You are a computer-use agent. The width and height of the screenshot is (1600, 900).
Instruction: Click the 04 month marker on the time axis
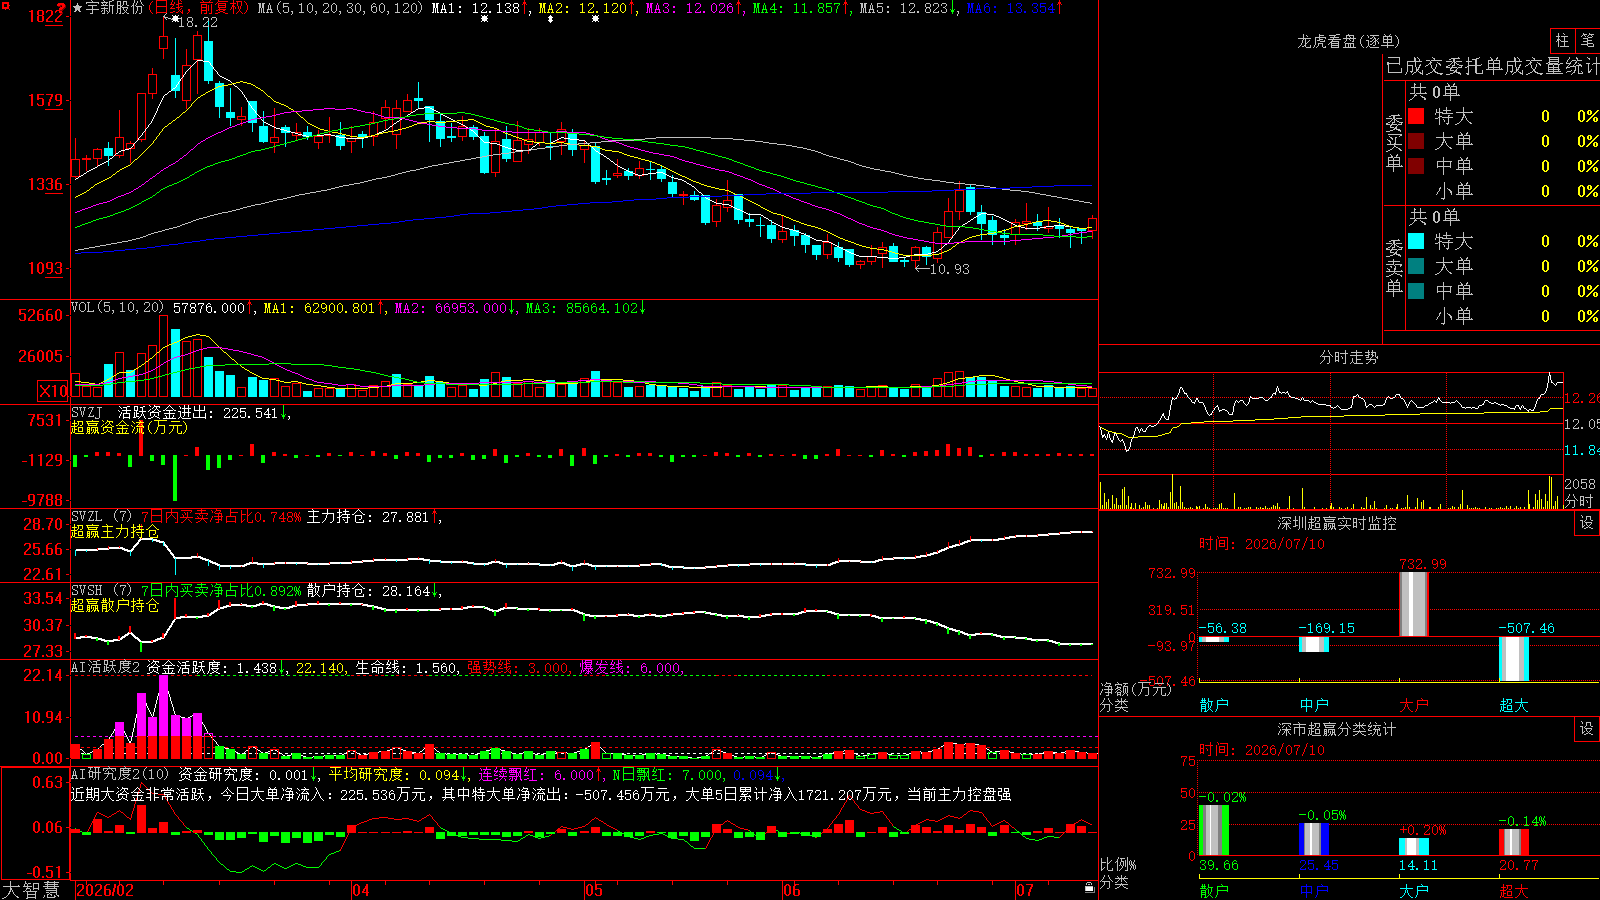pos(361,890)
